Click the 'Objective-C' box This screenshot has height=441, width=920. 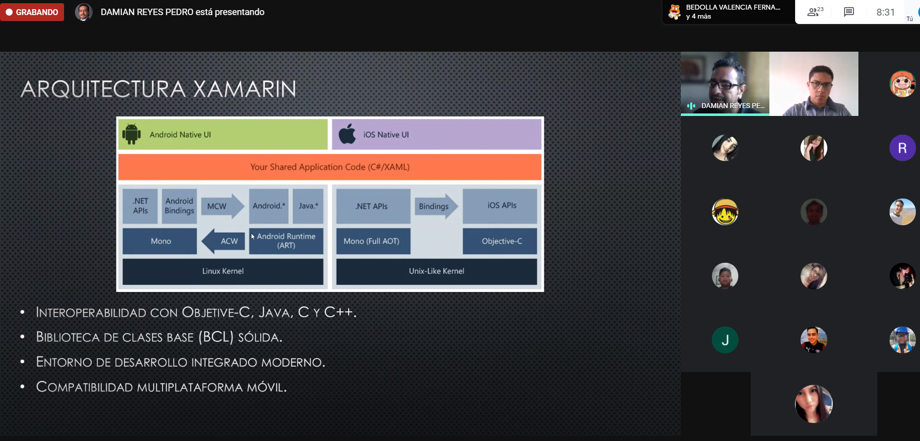tap(500, 241)
